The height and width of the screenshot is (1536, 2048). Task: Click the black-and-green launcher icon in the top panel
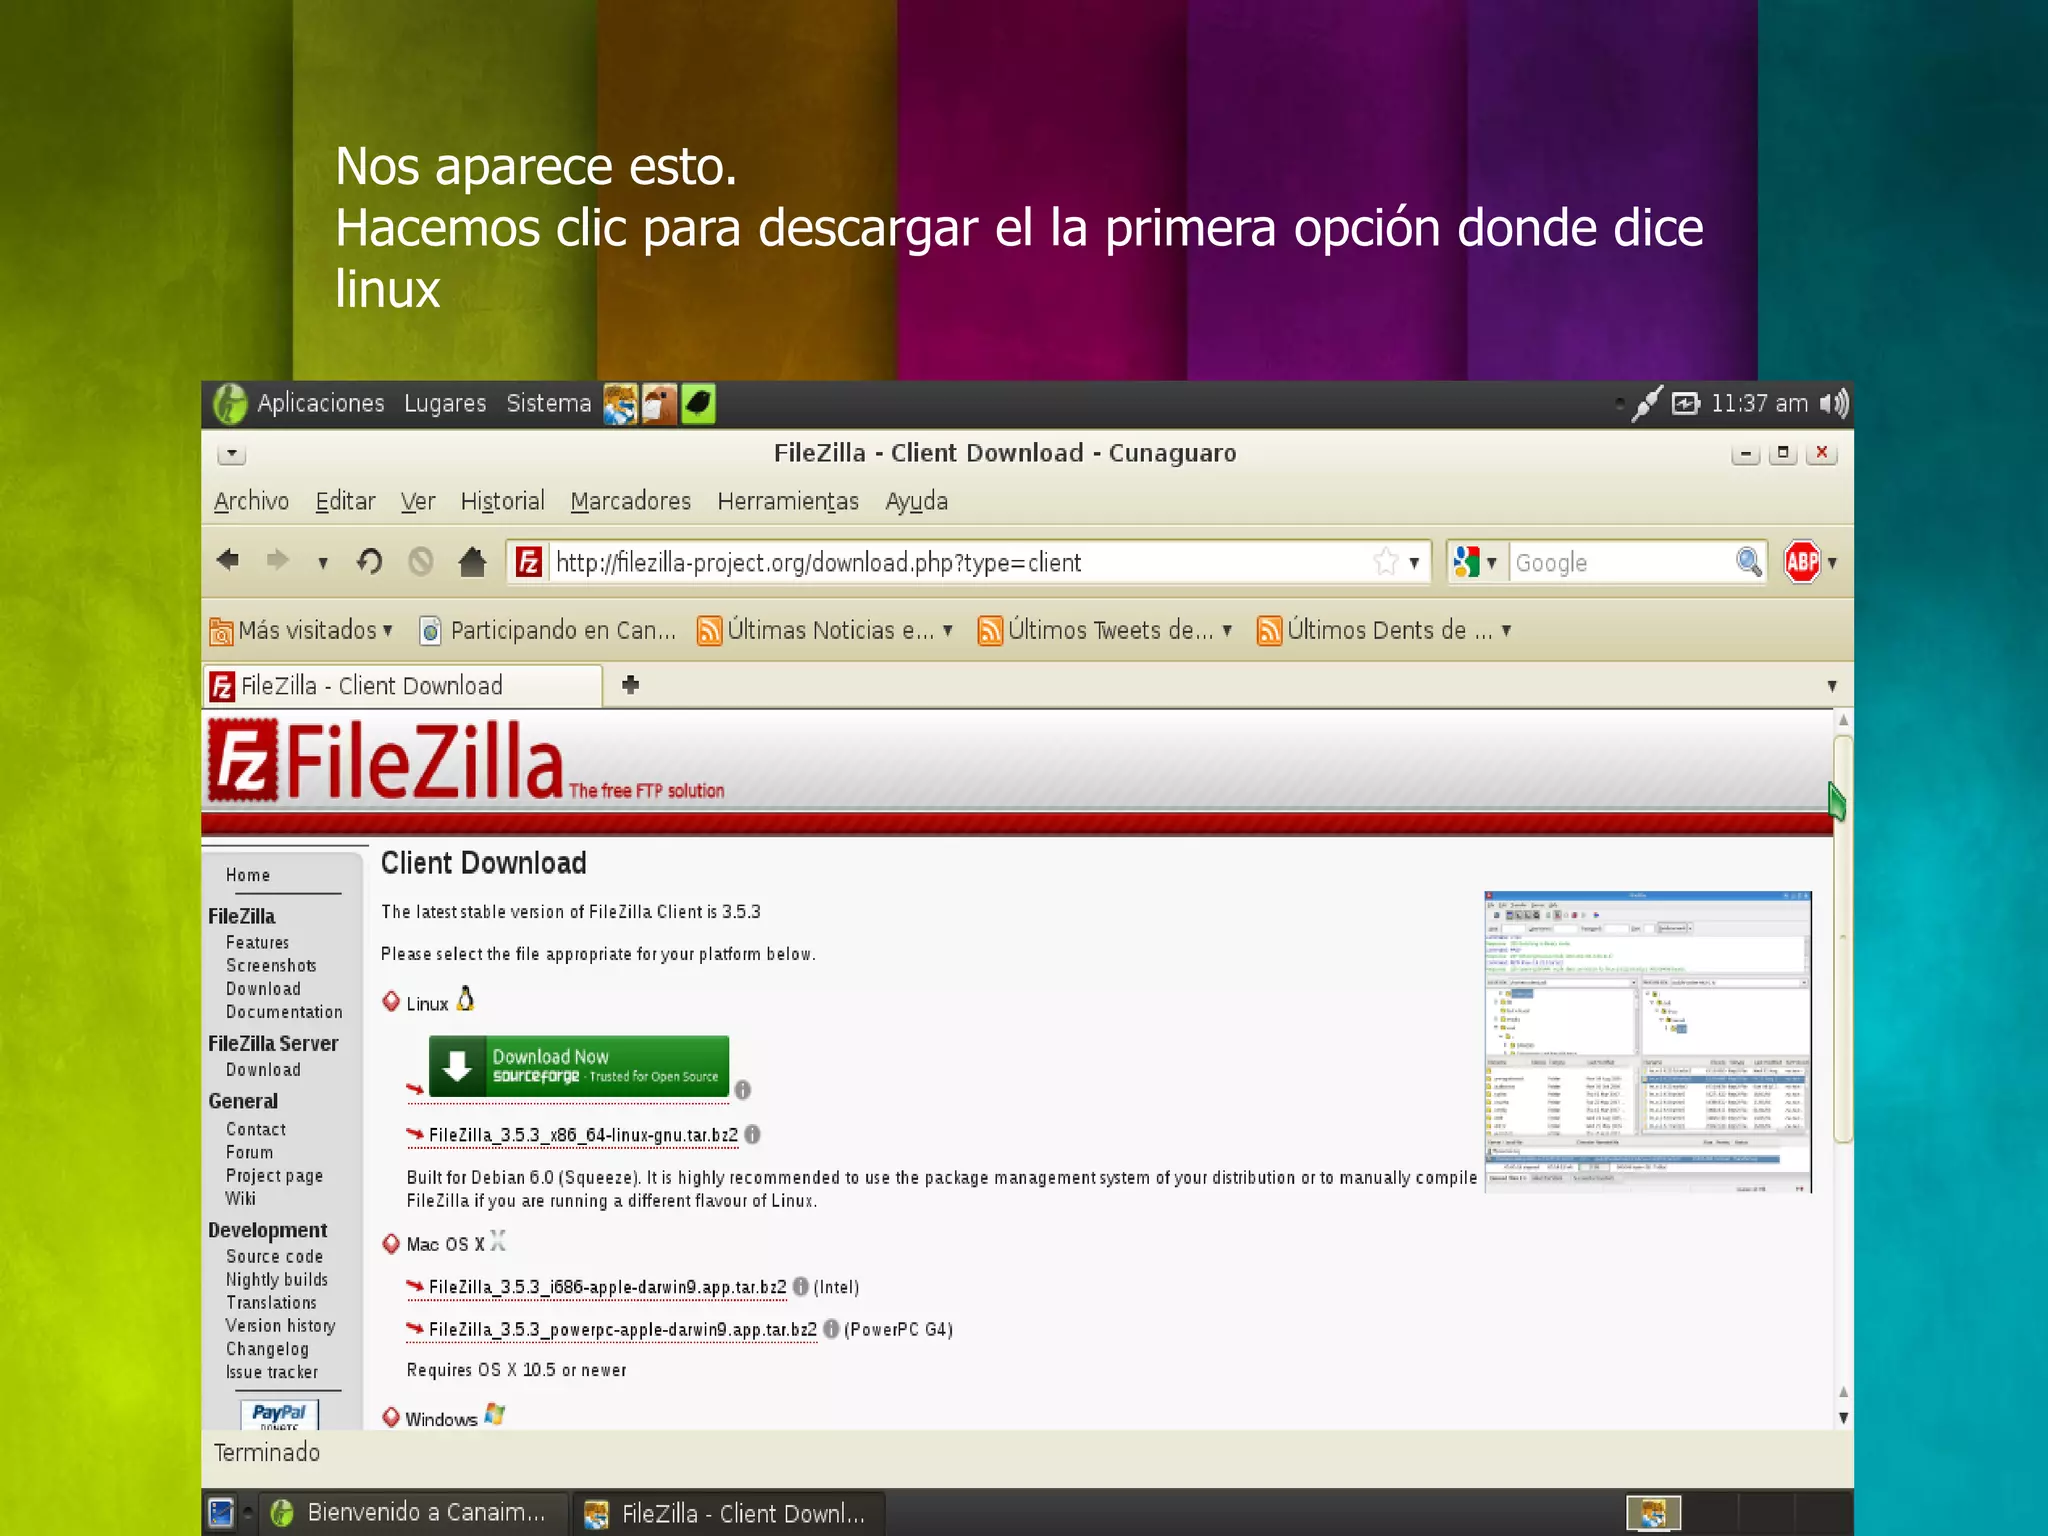[698, 404]
